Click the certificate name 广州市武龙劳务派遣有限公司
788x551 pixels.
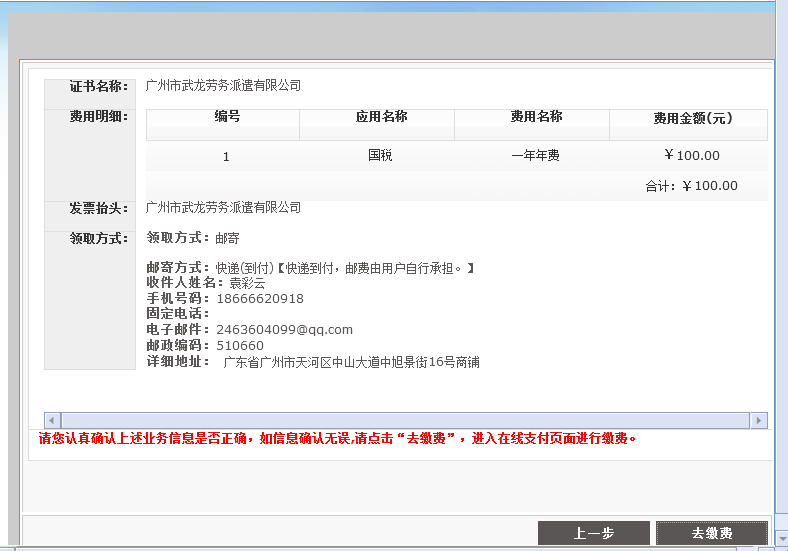223,85
